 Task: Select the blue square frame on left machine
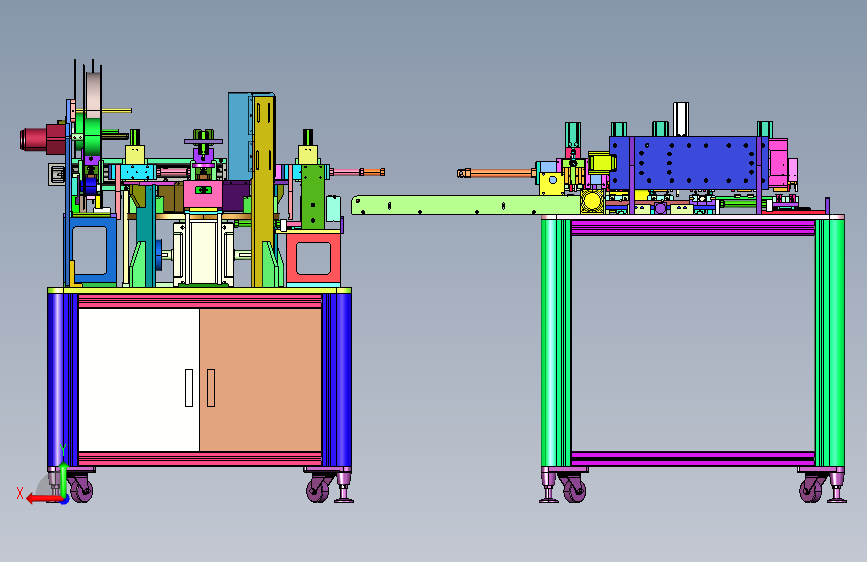point(92,250)
